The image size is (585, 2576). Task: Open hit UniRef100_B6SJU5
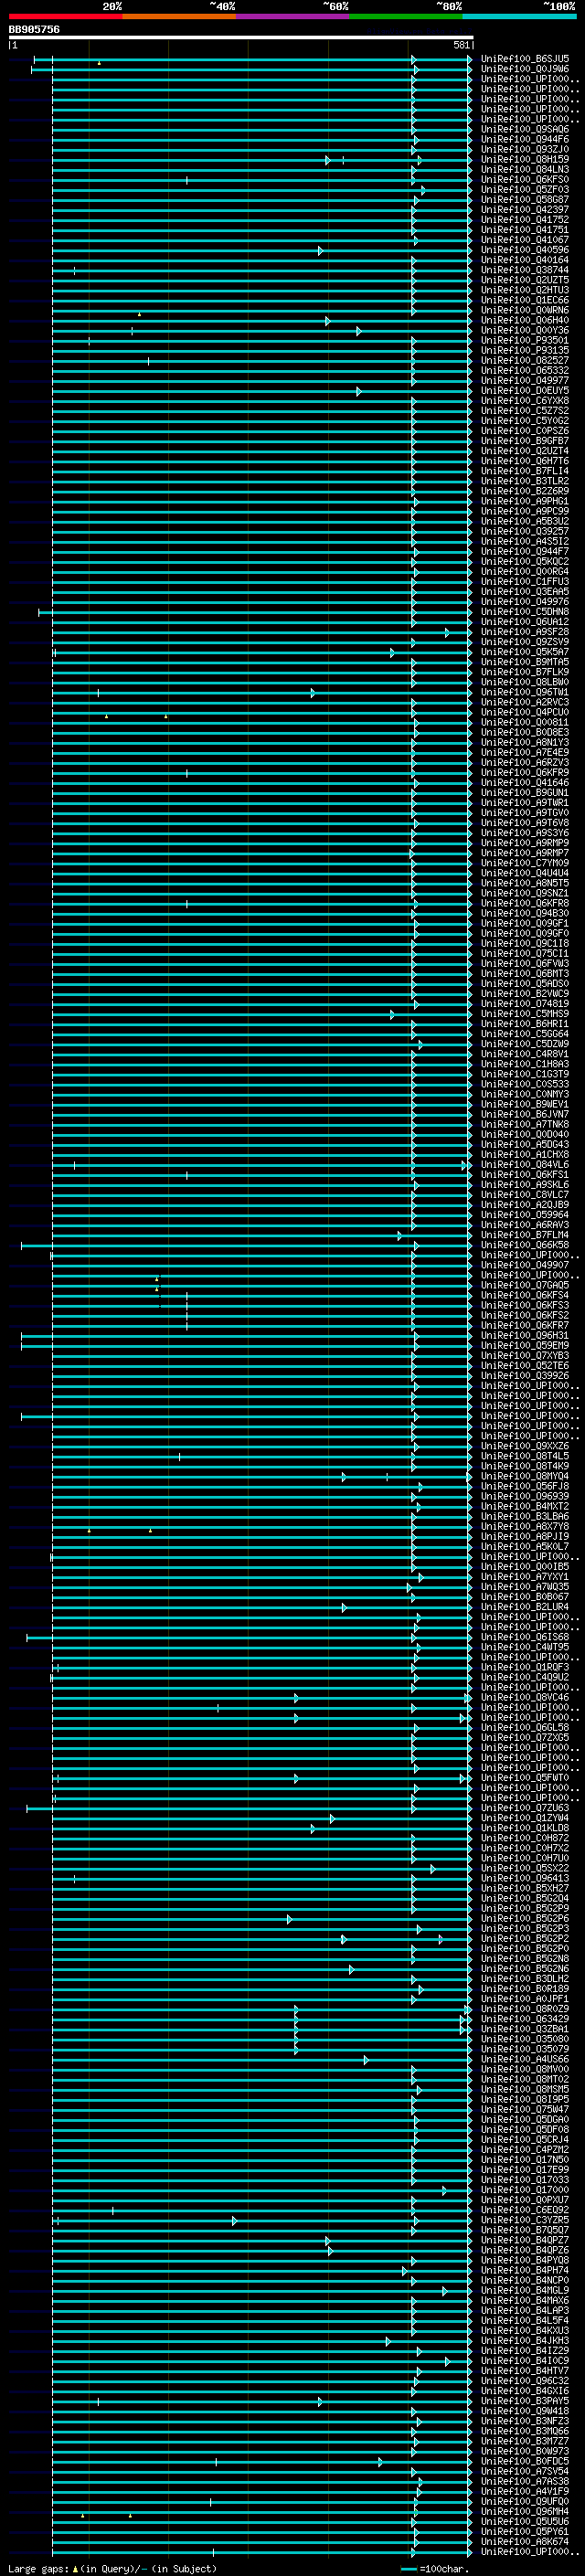coord(525,59)
